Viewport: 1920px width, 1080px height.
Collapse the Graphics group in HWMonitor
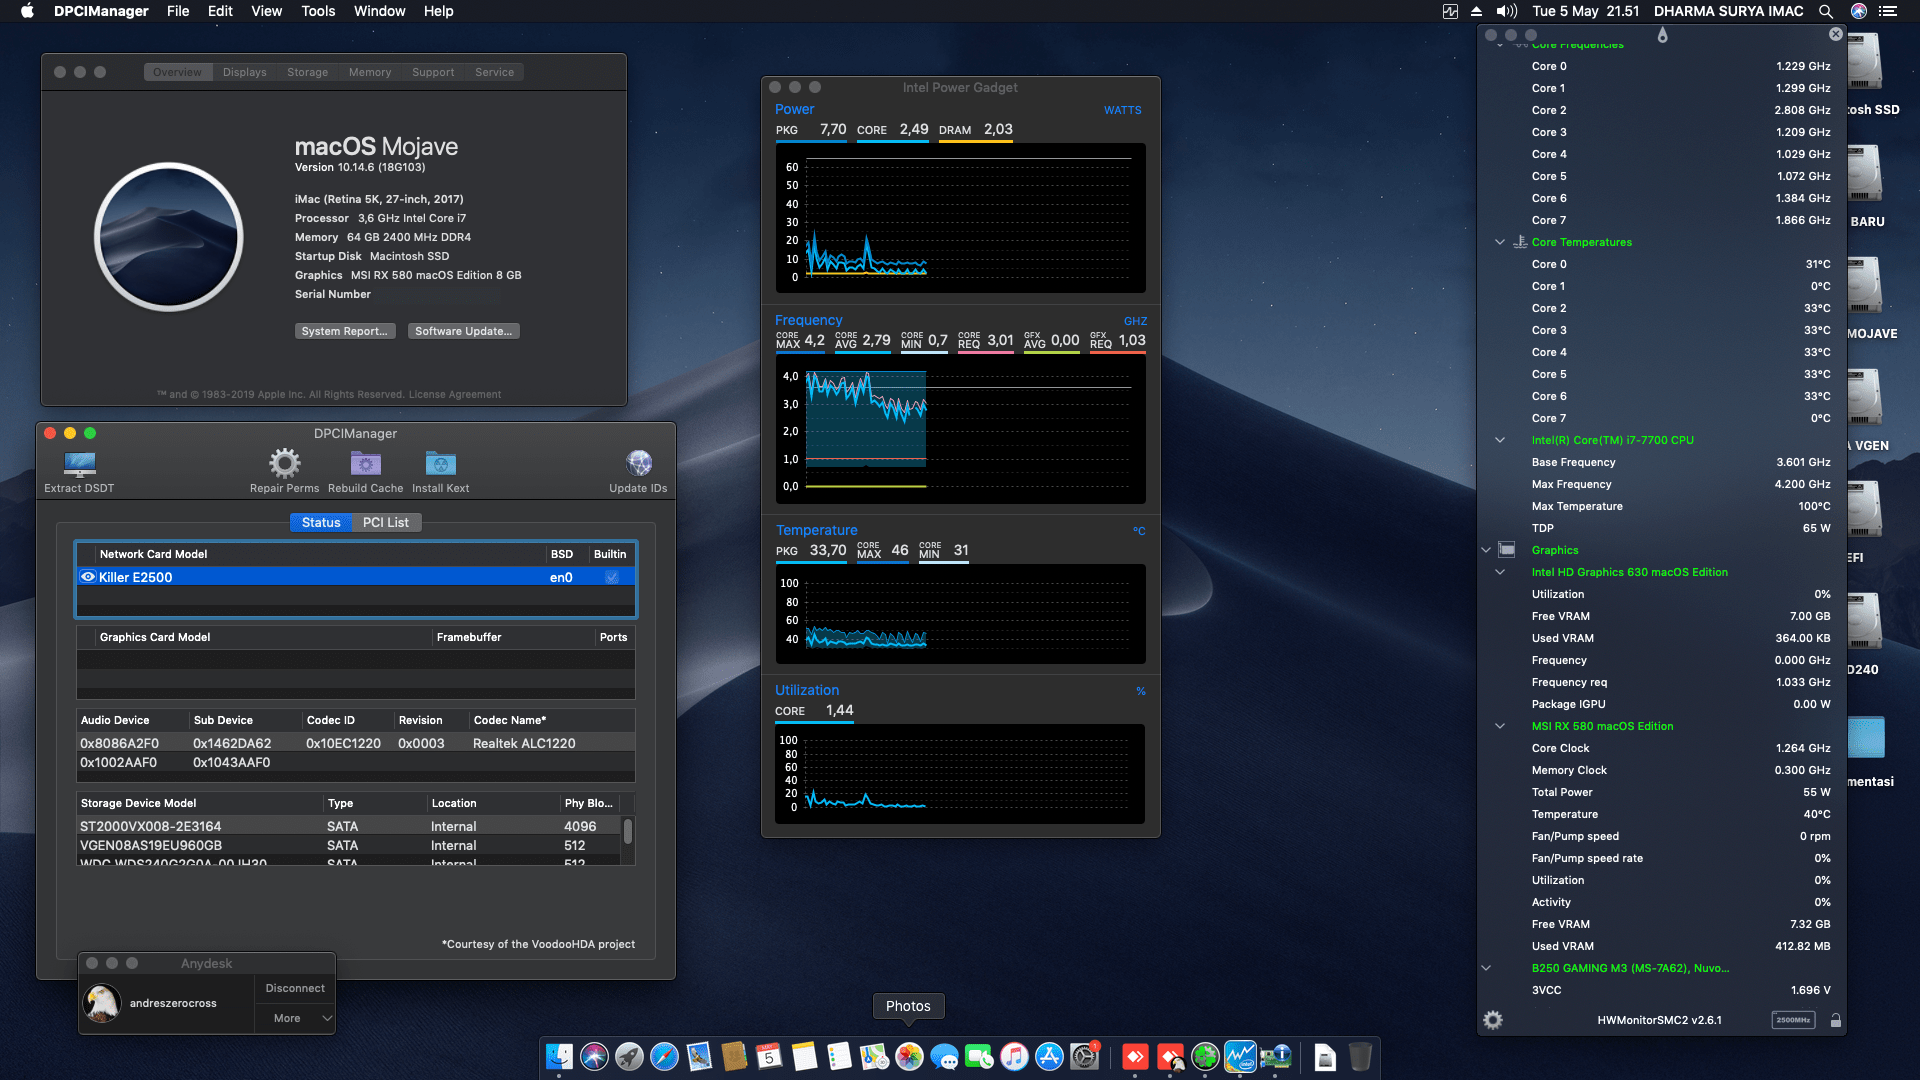[1486, 550]
